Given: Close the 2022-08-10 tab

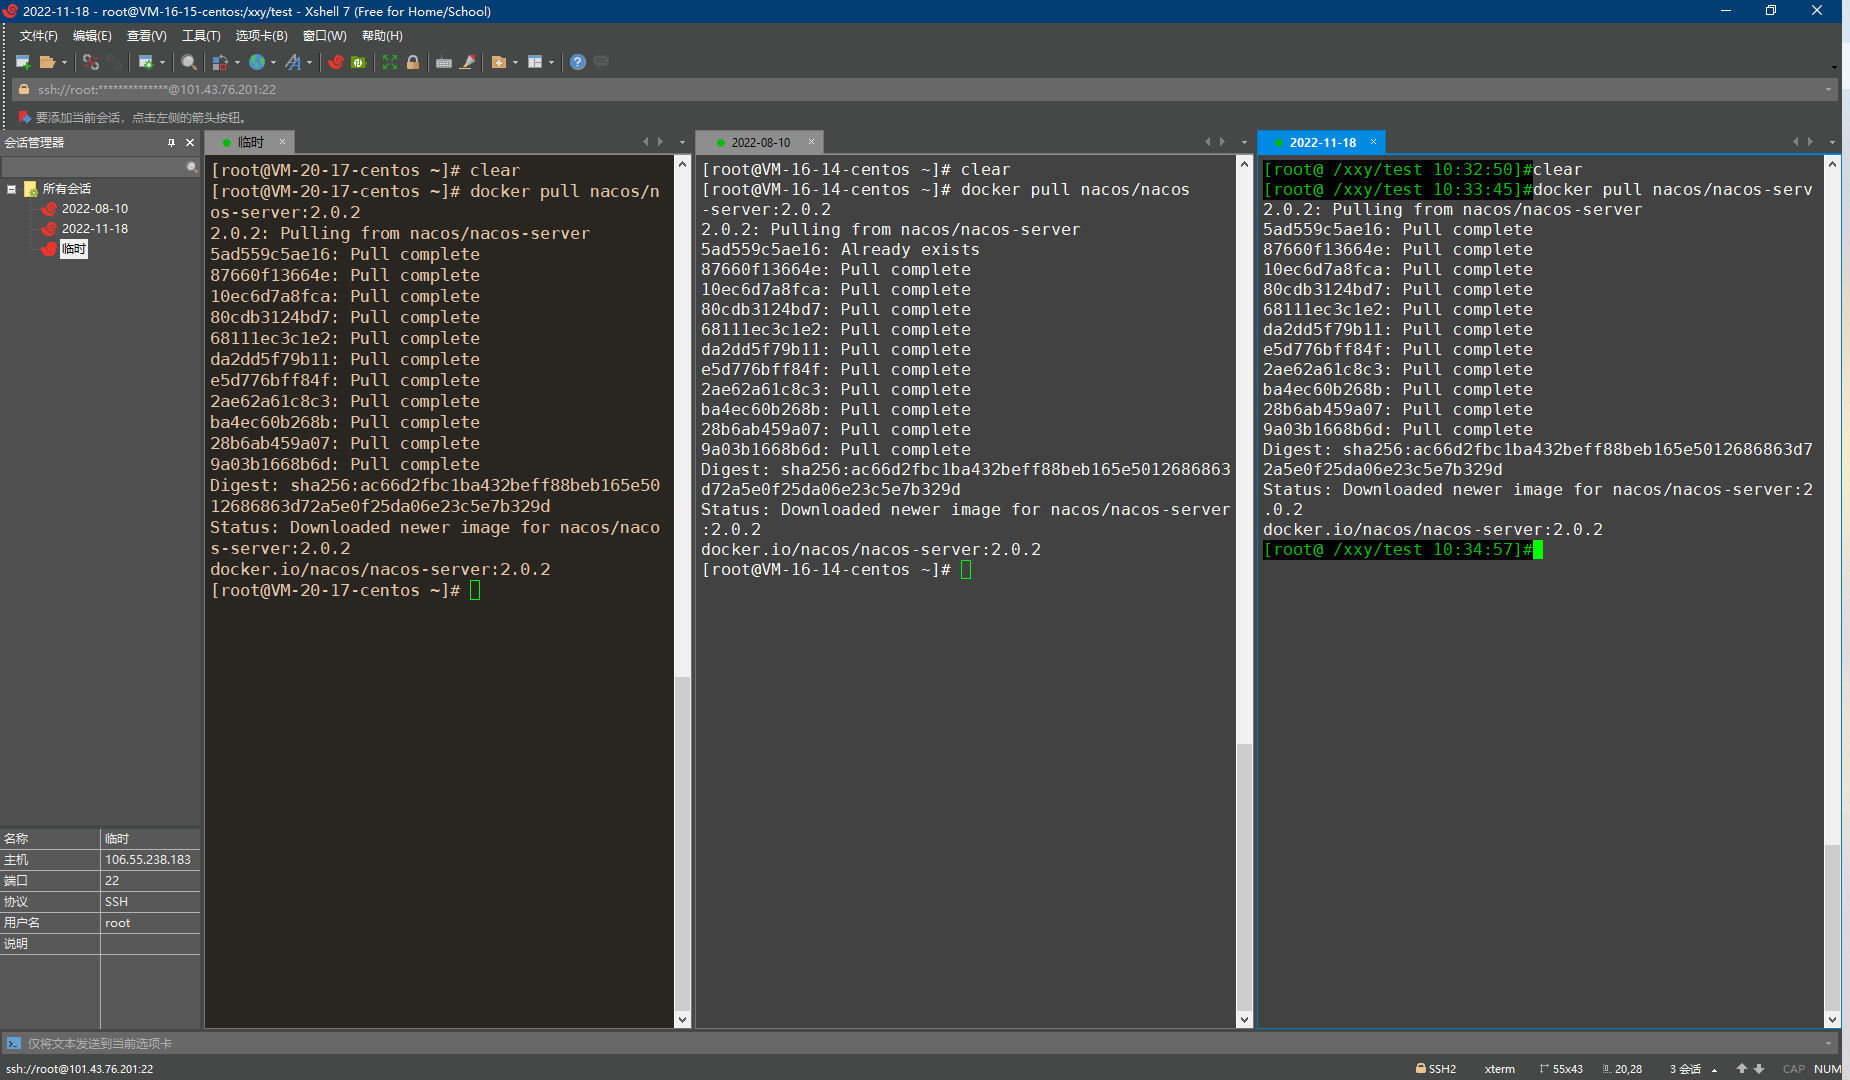Looking at the screenshot, I should [811, 142].
